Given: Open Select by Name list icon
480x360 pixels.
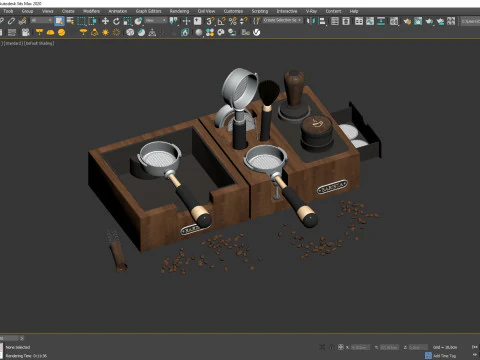Looking at the screenshot, I should tap(70, 21).
